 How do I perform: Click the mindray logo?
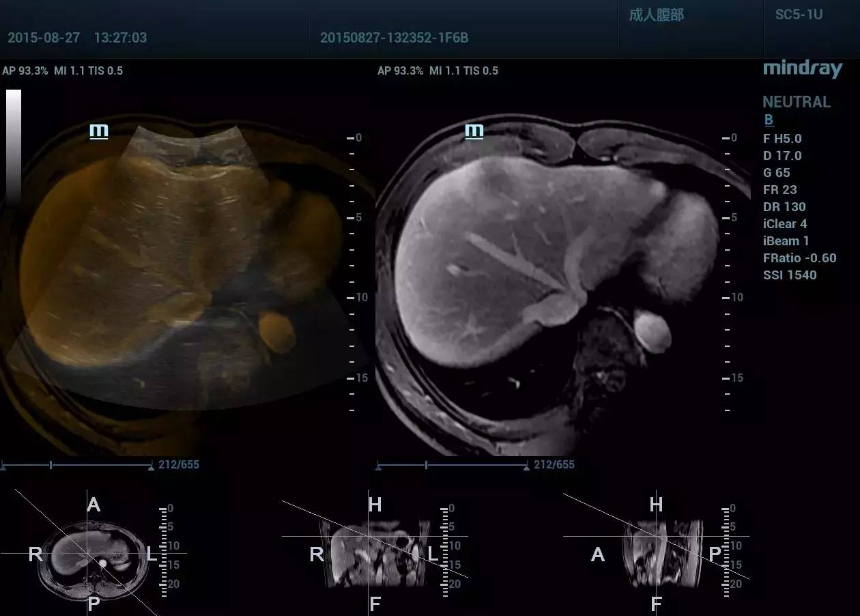pos(802,69)
